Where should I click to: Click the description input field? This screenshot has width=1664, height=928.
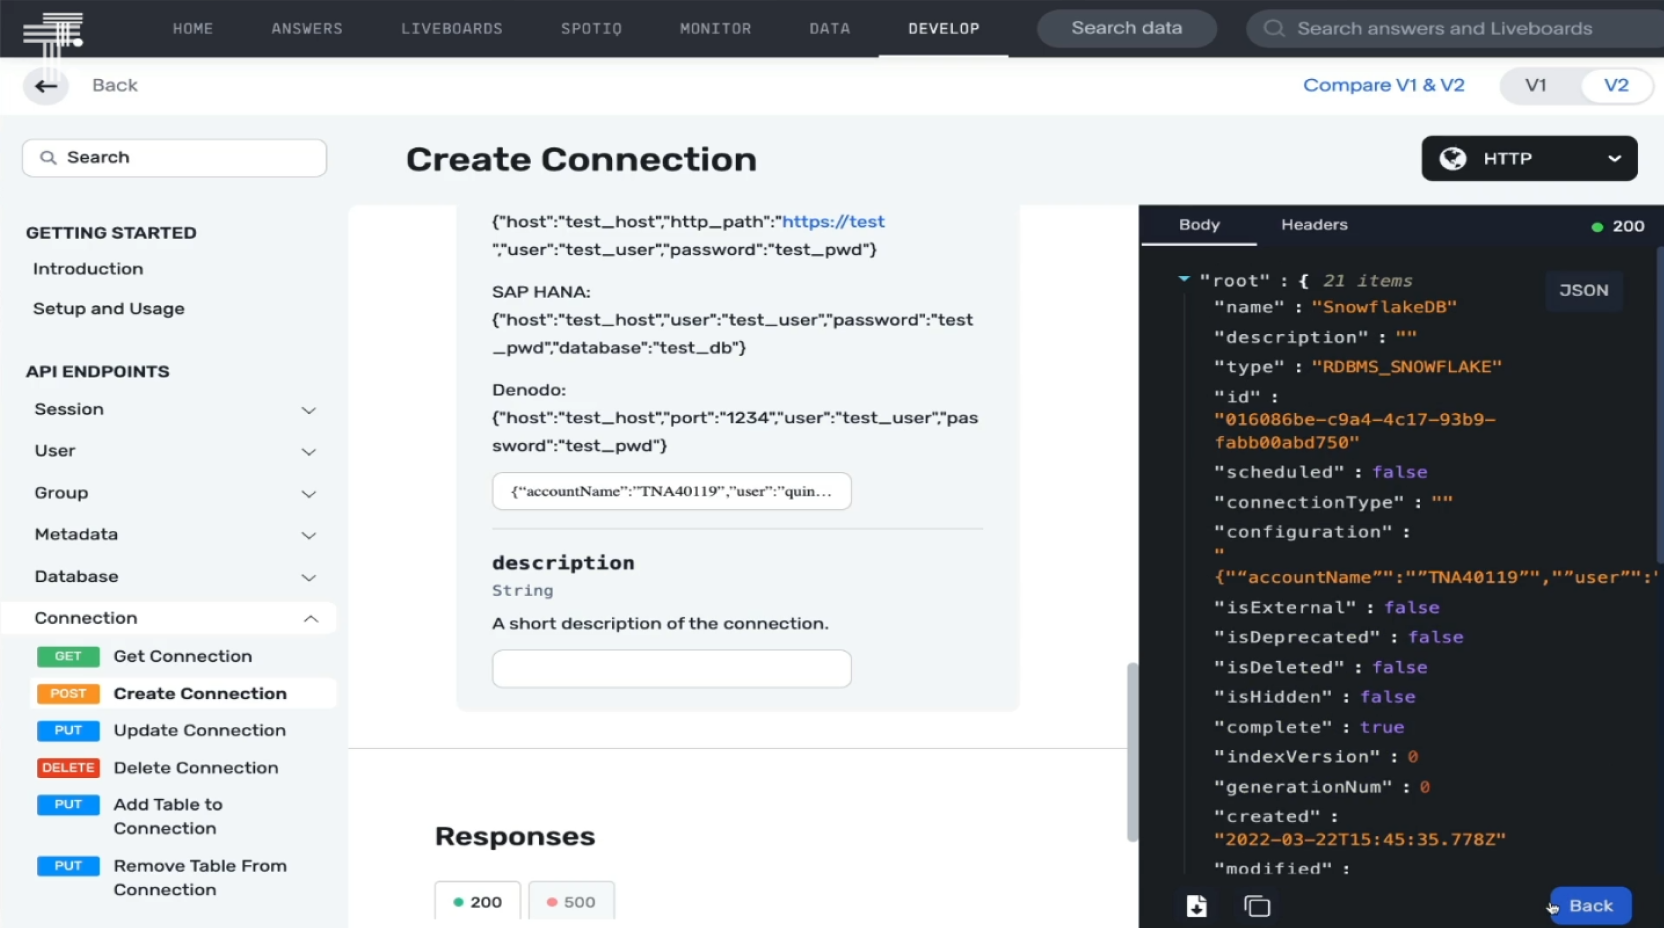[671, 668]
